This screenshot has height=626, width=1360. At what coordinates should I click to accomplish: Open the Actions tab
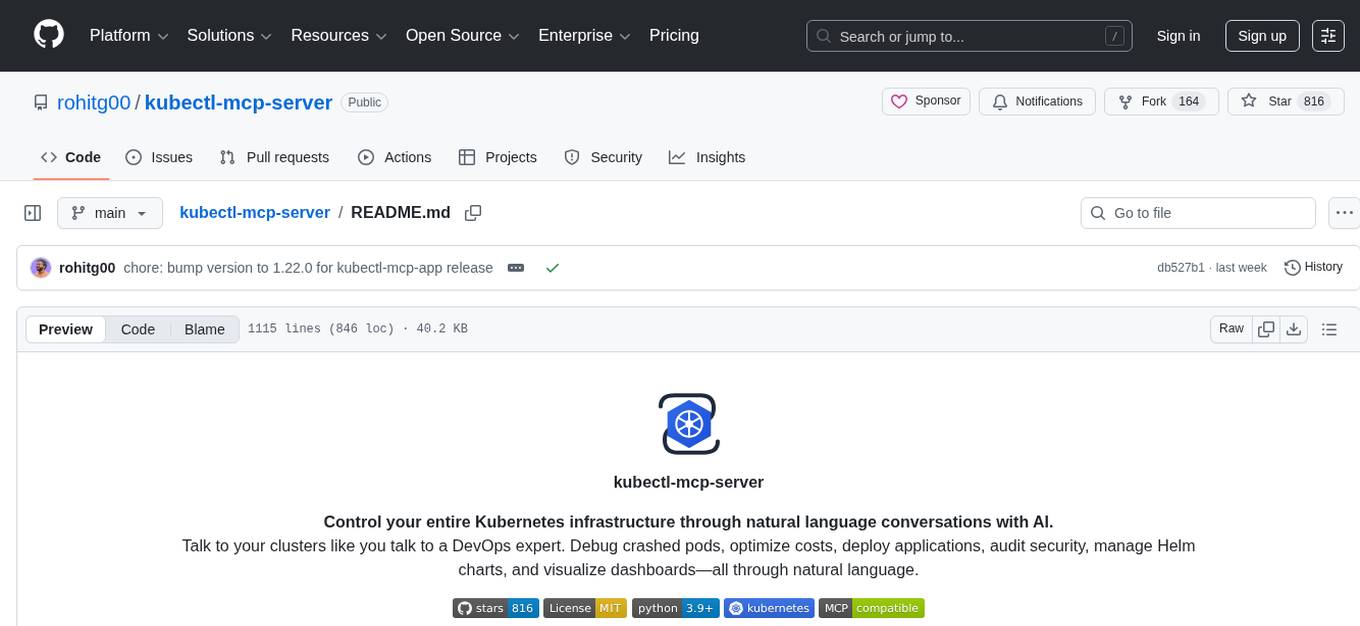pyautogui.click(x=394, y=157)
